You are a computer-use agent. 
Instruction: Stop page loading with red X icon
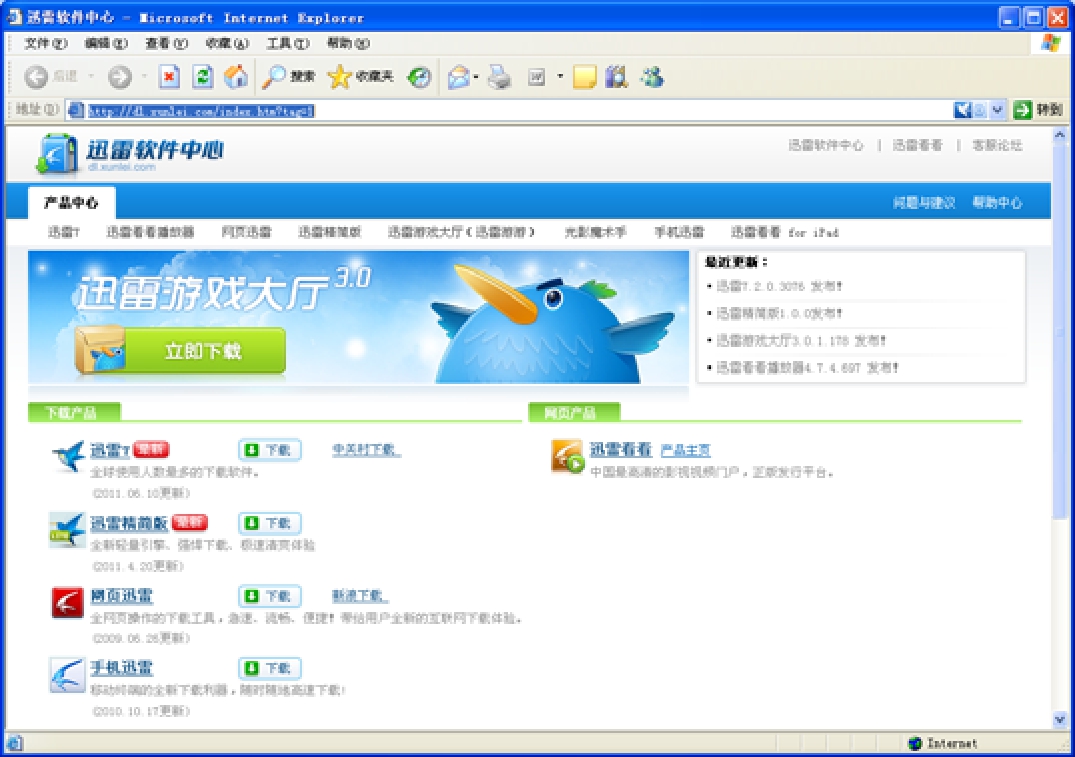click(169, 77)
